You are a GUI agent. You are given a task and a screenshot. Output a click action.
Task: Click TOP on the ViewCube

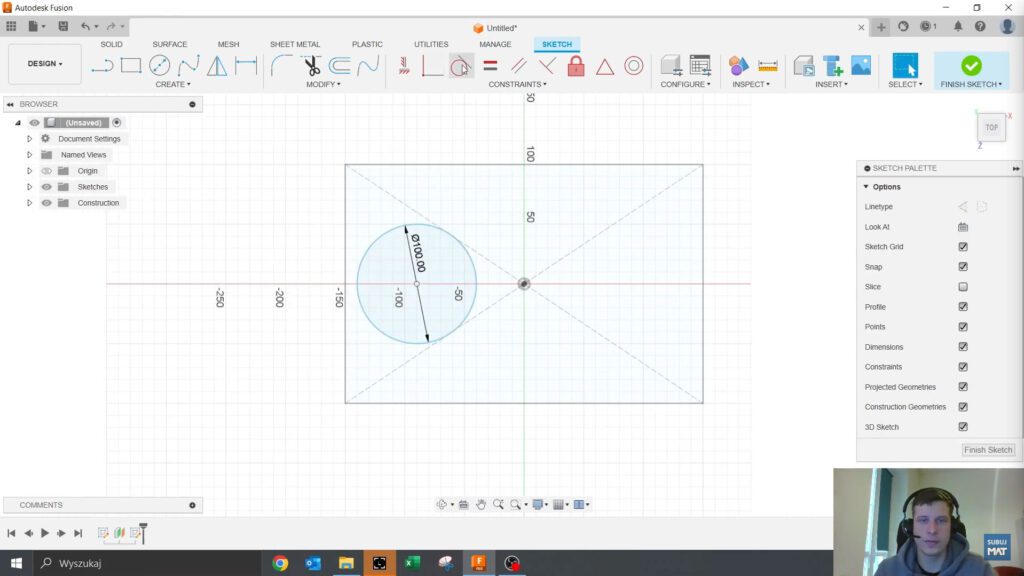[991, 127]
